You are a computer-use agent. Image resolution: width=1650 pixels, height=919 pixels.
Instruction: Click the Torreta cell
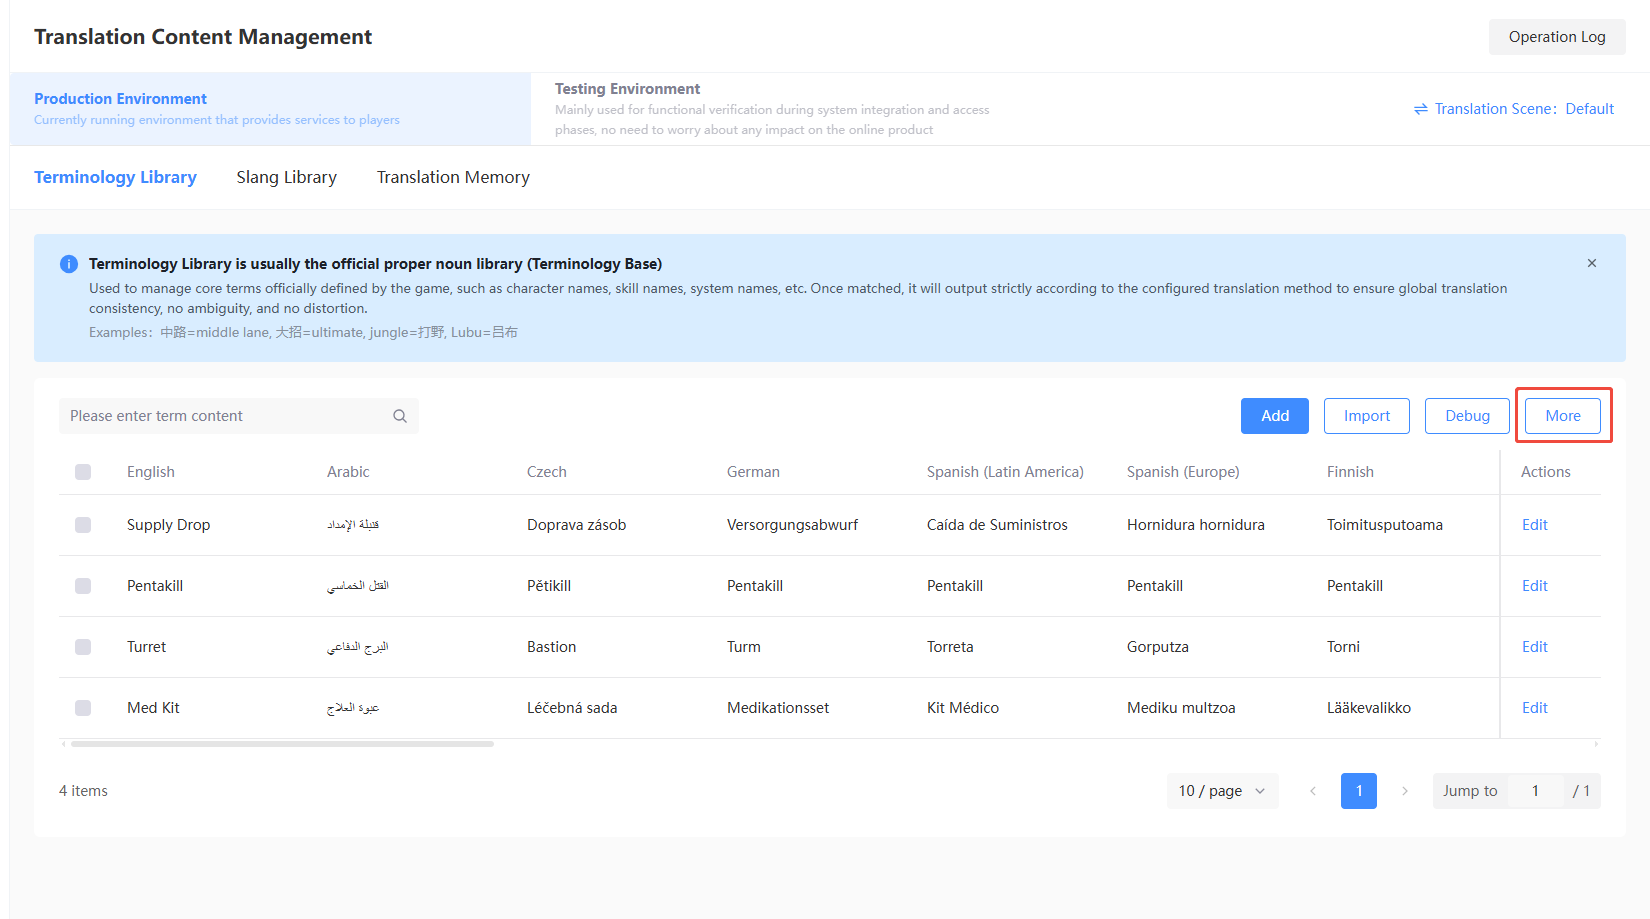tap(950, 647)
